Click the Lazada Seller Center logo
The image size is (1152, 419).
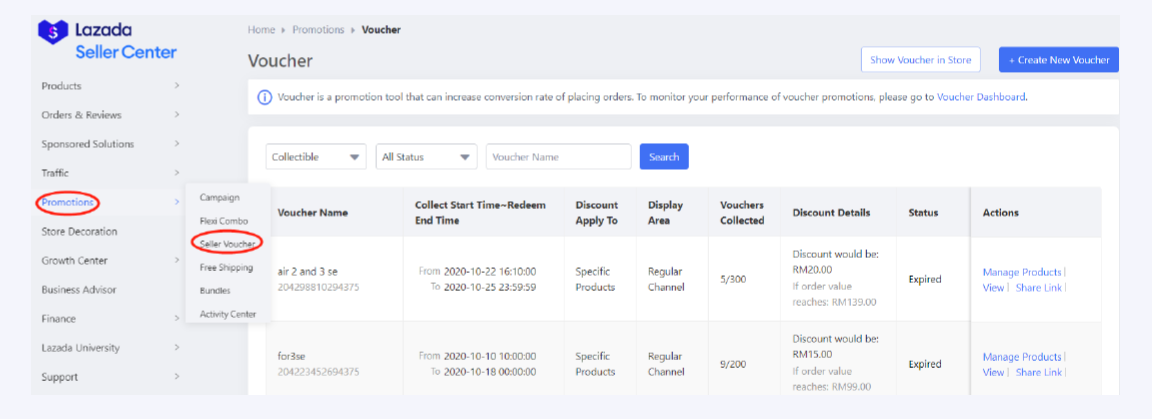107,40
